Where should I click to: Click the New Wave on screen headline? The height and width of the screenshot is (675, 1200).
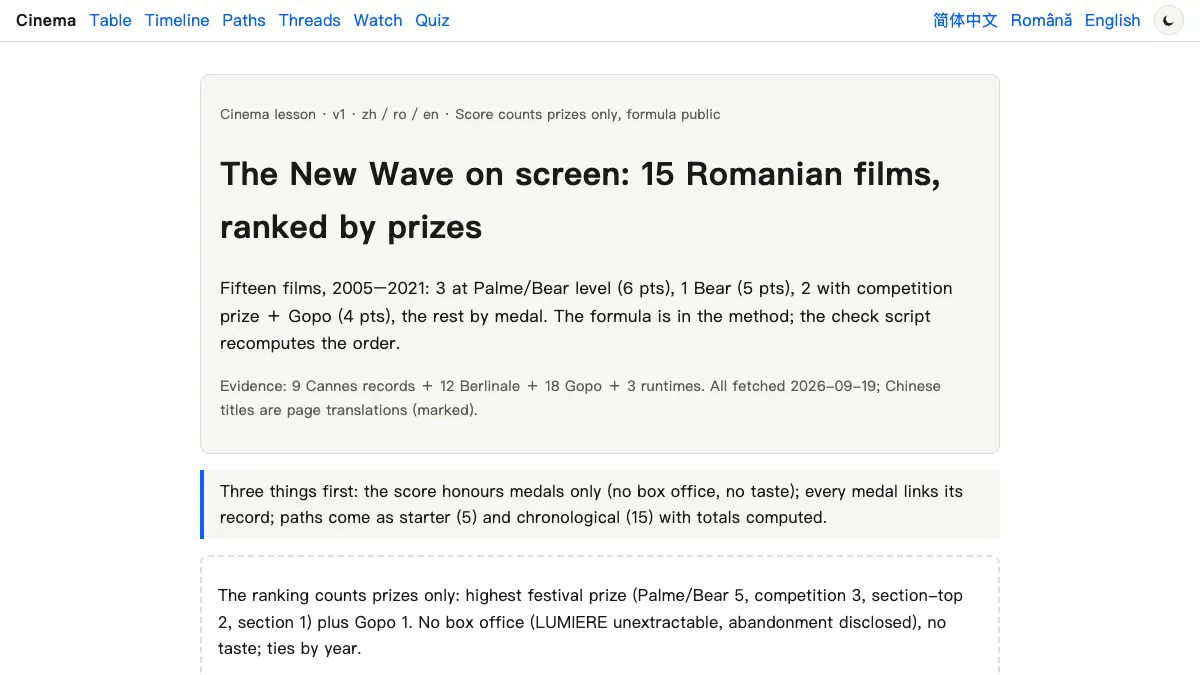click(580, 200)
